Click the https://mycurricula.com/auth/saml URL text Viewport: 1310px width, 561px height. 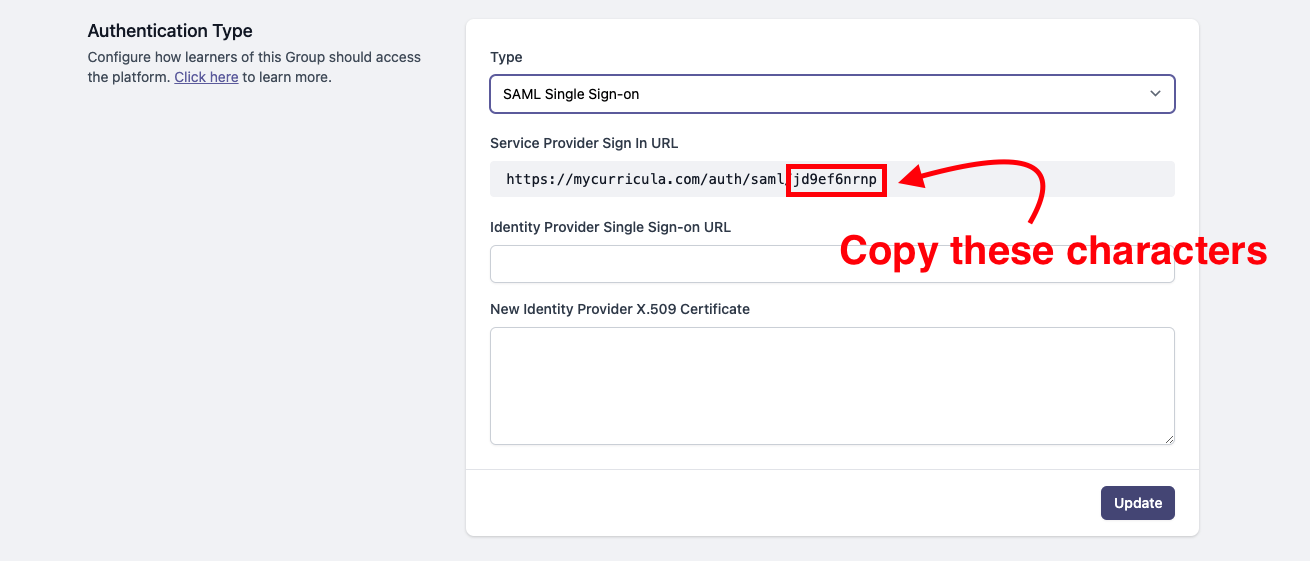click(646, 180)
